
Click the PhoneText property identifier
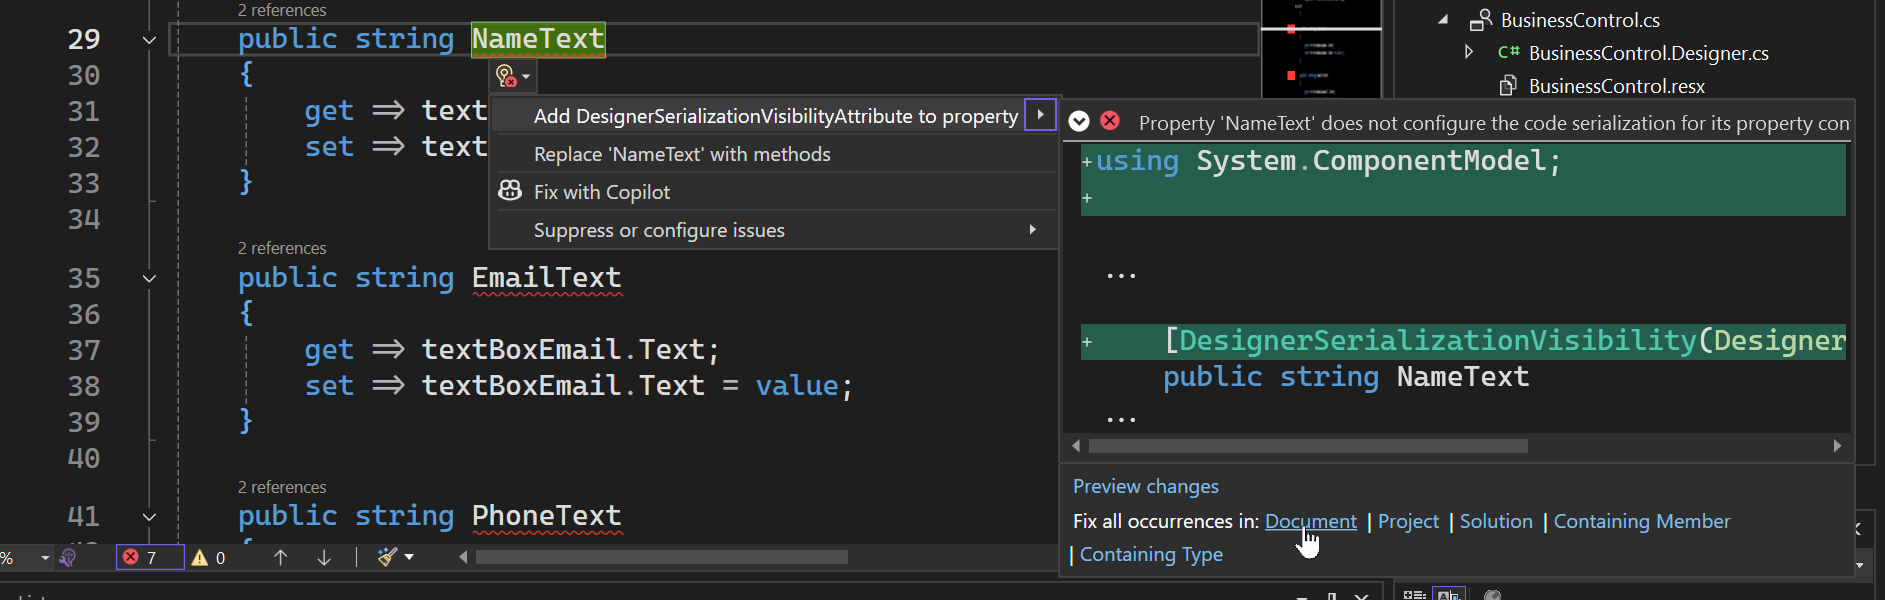point(546,516)
